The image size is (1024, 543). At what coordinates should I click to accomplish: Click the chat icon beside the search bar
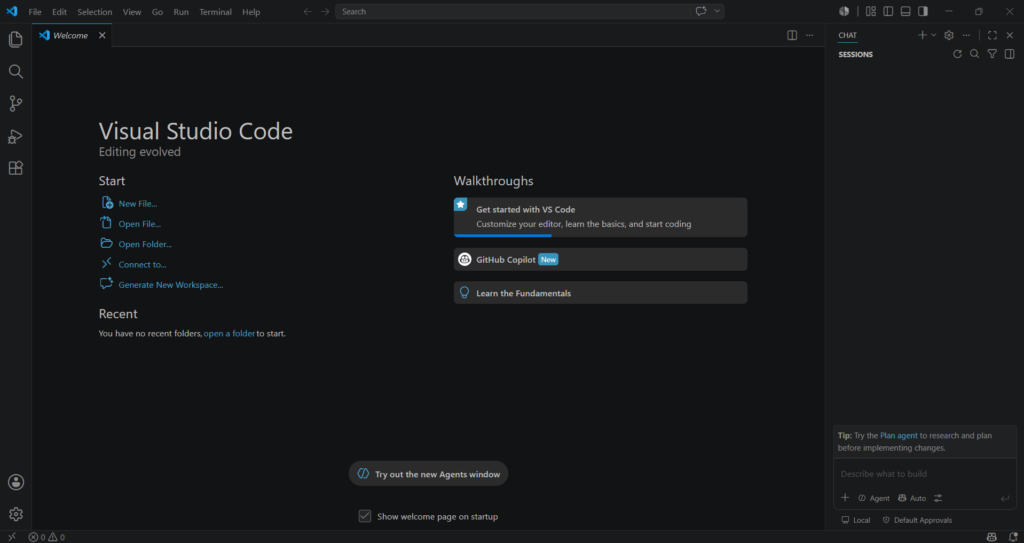(x=701, y=11)
